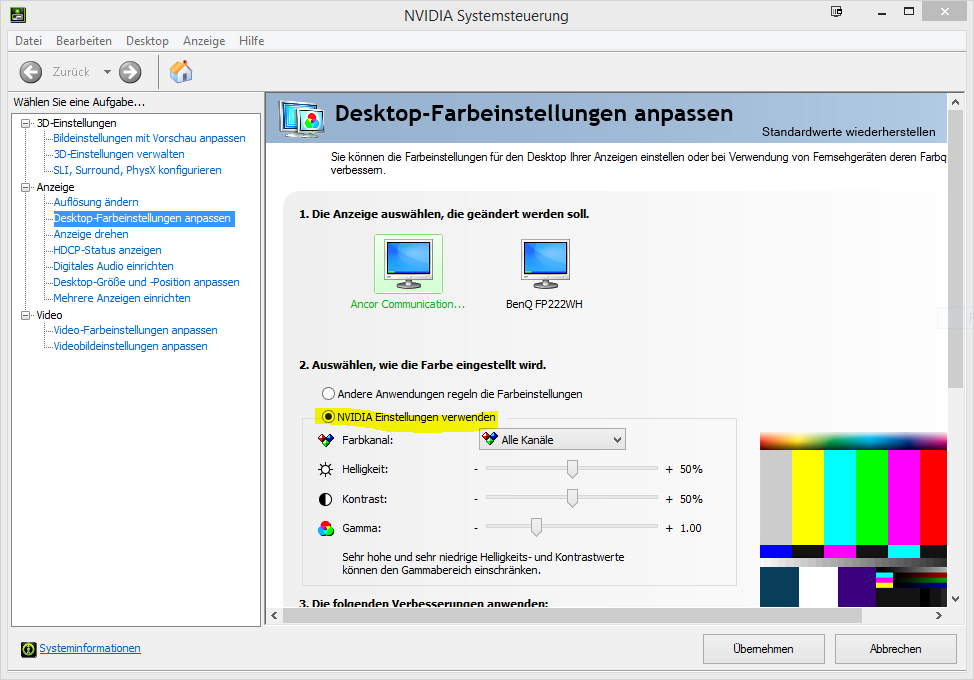The height and width of the screenshot is (680, 974).
Task: Collapse the Video tree node
Action: click(25, 315)
